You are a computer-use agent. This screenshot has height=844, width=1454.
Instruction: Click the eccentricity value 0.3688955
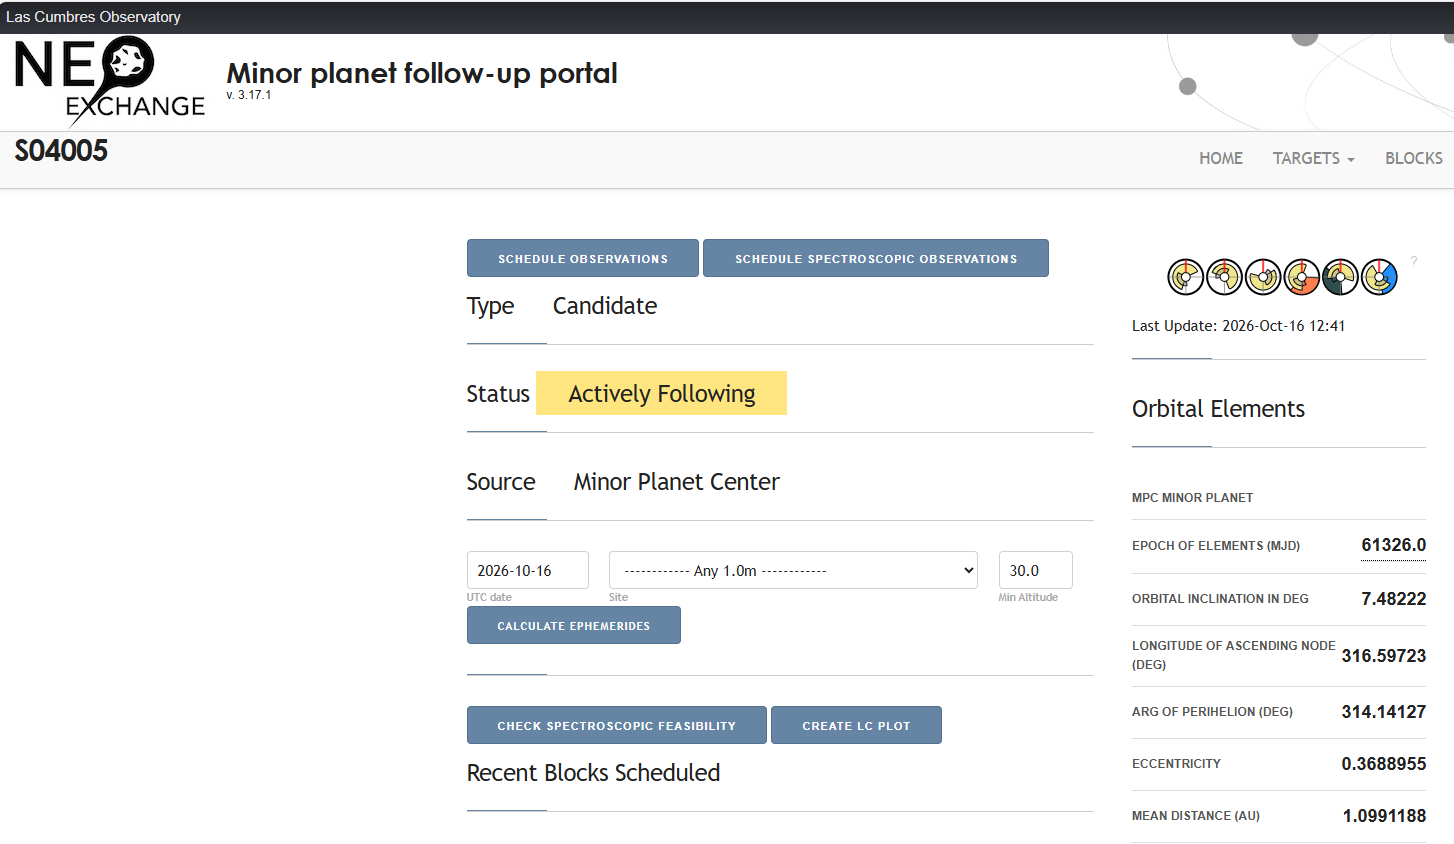pos(1383,764)
